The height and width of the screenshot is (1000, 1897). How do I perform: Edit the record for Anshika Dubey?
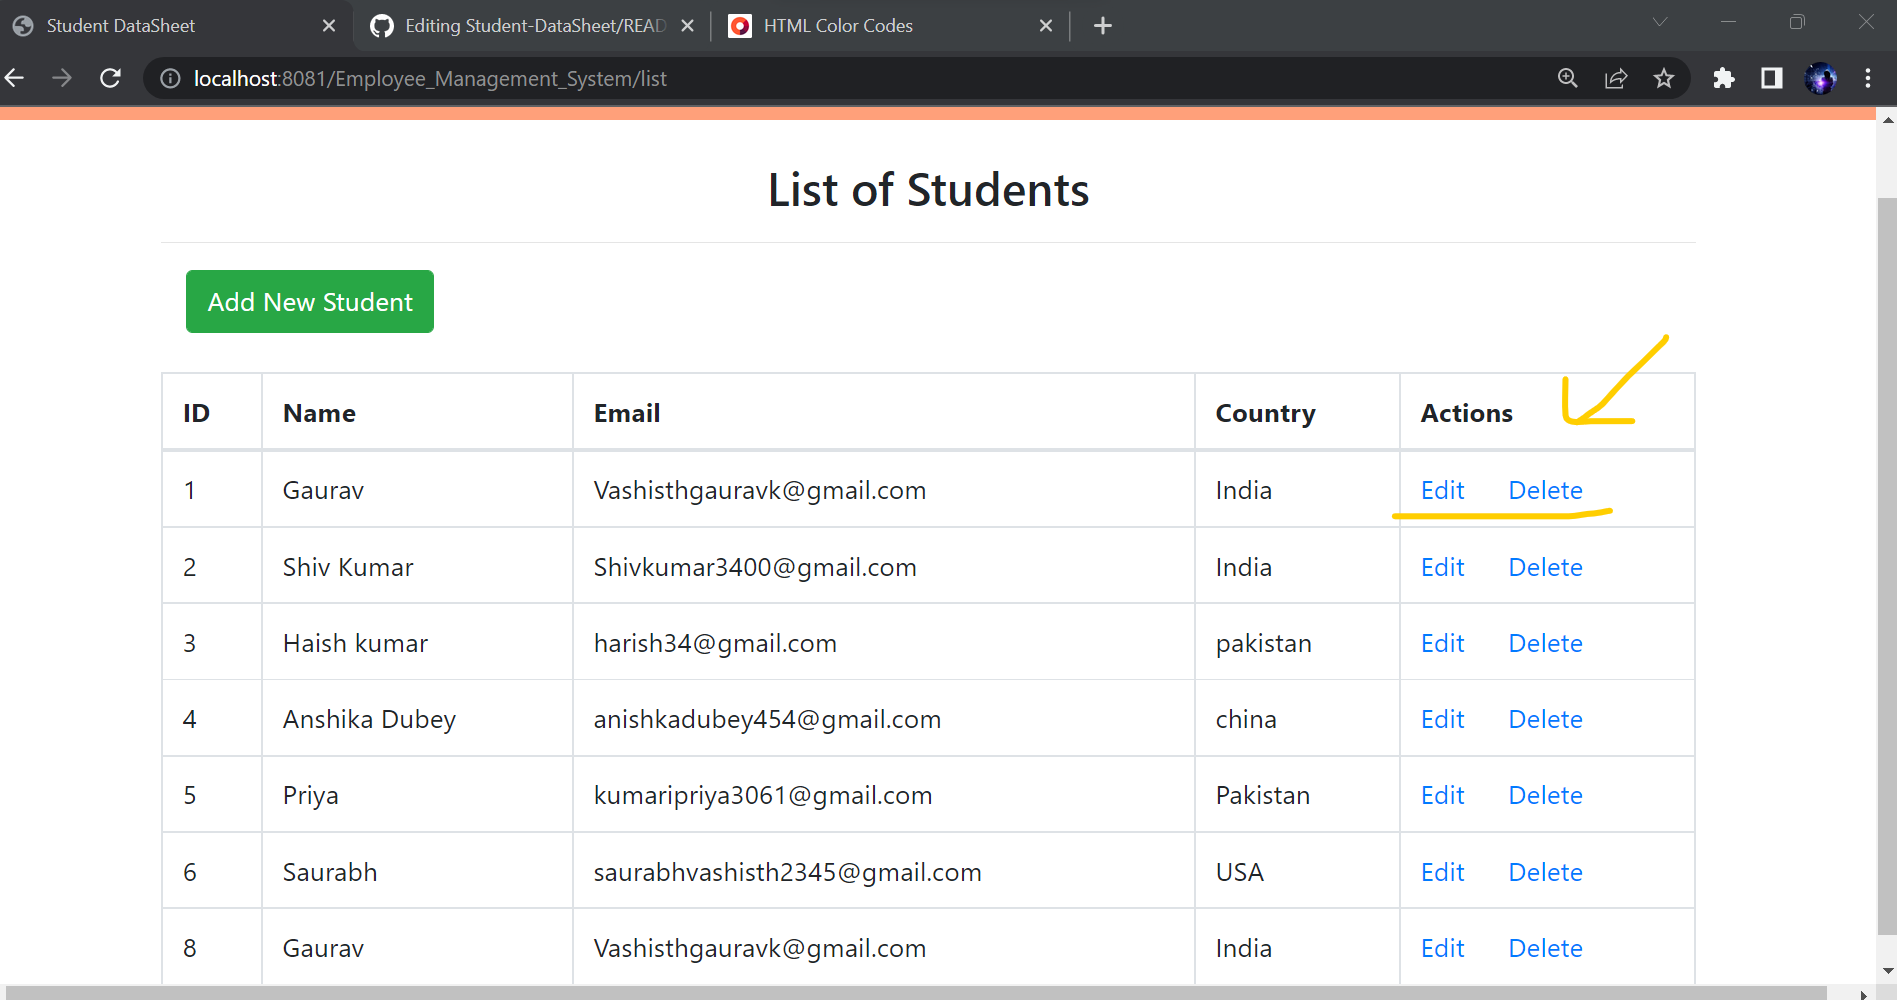click(1441, 719)
